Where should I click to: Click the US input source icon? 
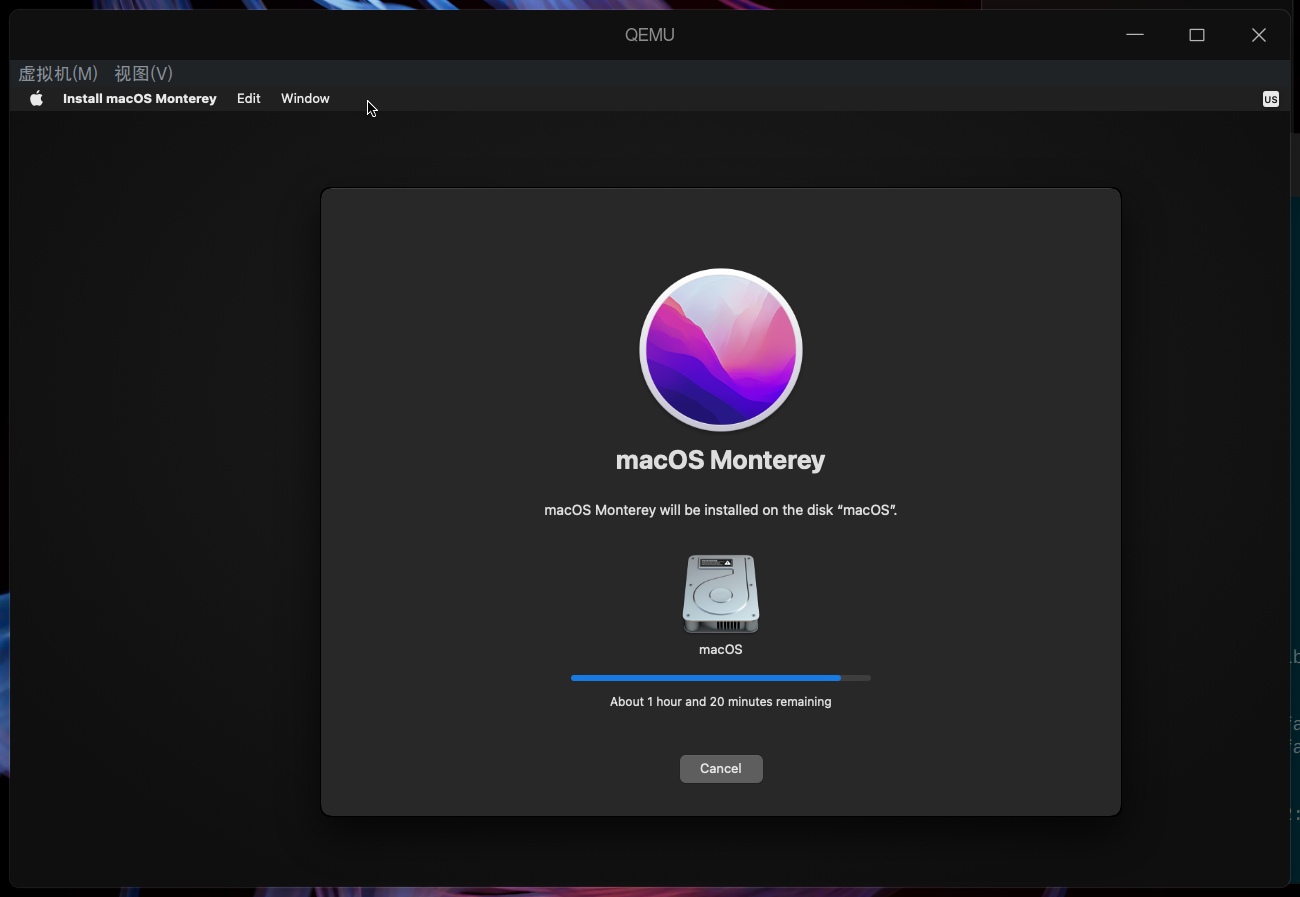(1270, 99)
